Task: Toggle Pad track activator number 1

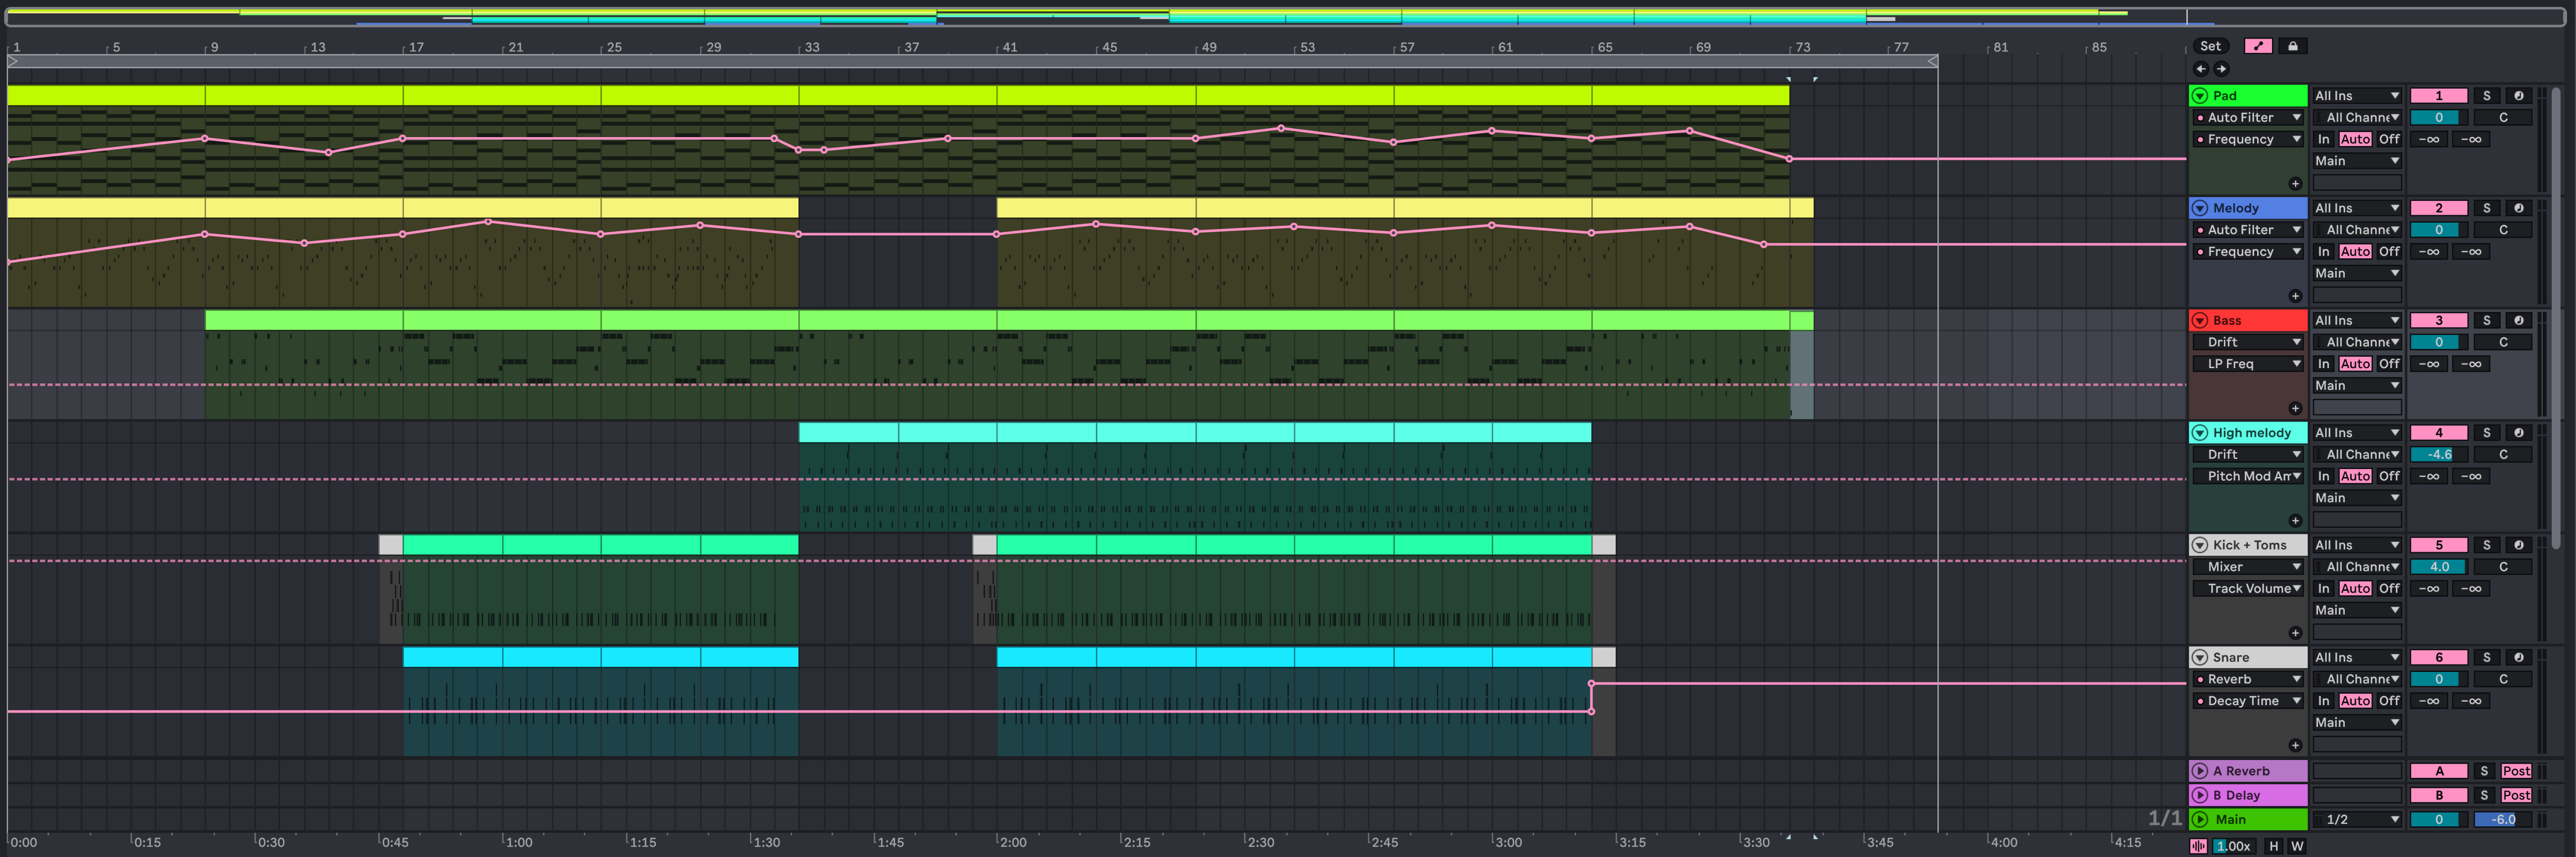Action: click(2438, 96)
